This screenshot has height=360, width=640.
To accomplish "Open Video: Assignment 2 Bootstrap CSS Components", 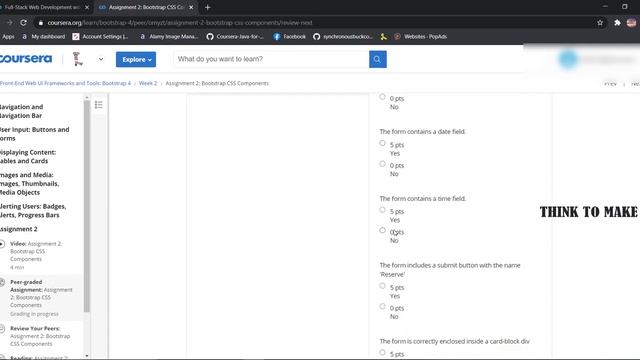I will [36, 251].
